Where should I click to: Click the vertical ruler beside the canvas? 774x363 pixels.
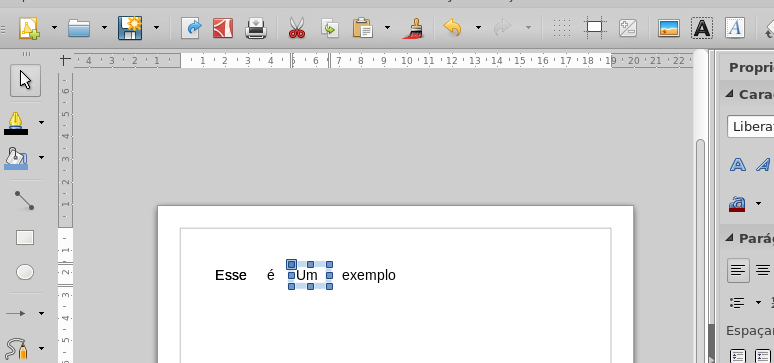pyautogui.click(x=66, y=217)
